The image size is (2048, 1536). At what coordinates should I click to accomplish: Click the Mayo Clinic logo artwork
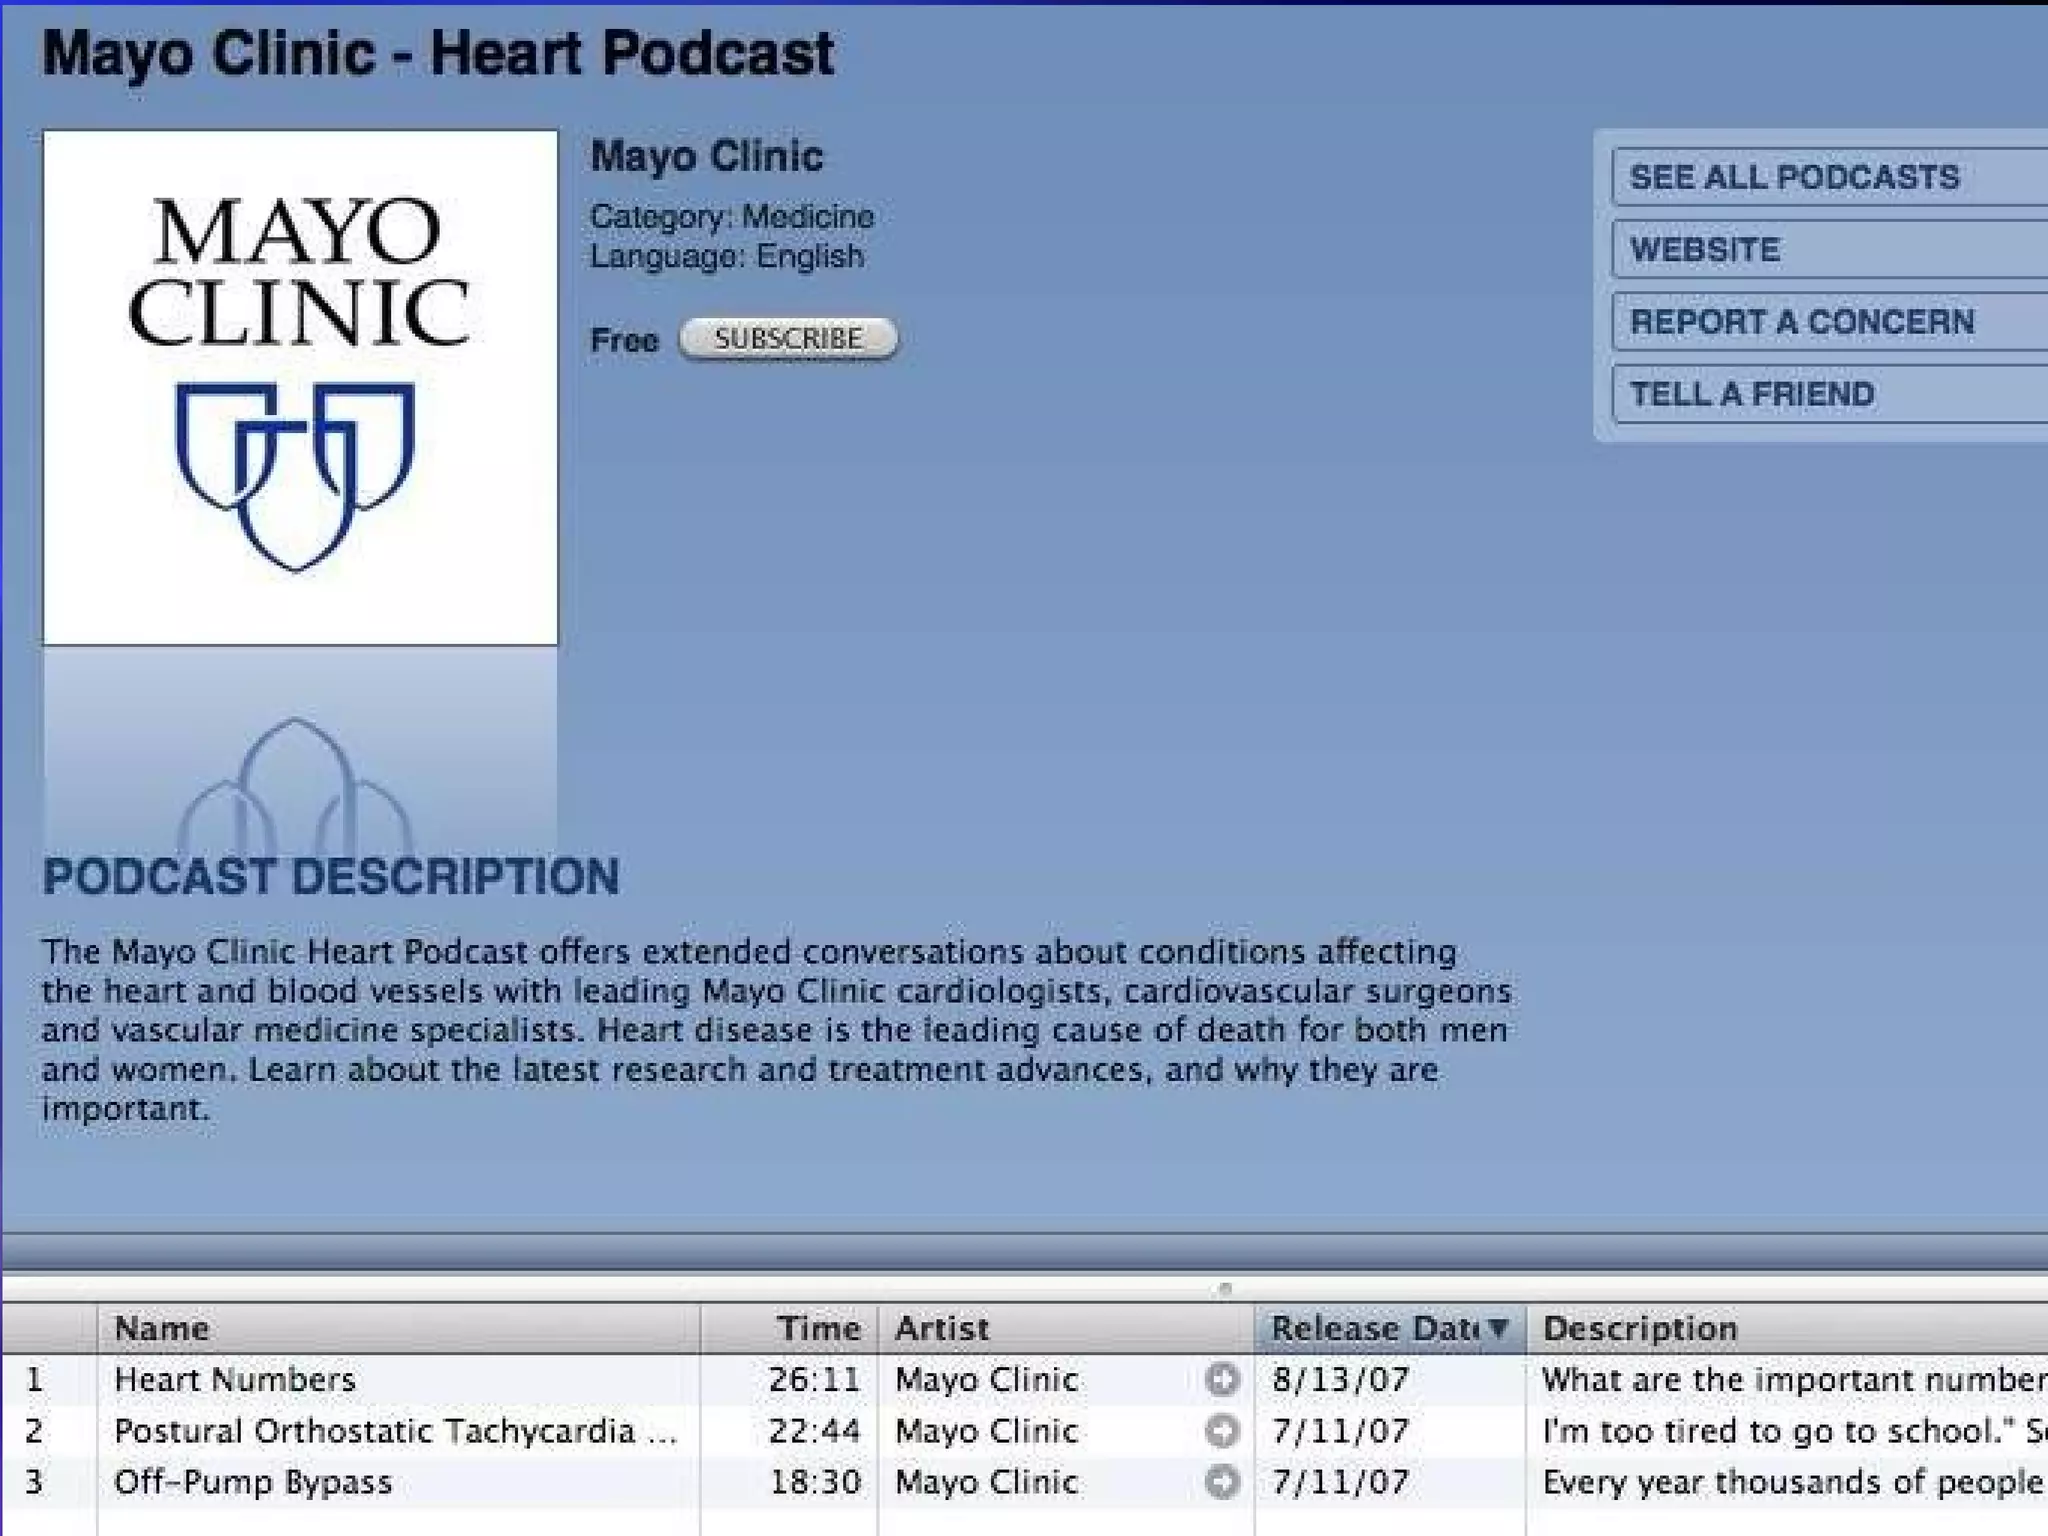click(x=300, y=387)
